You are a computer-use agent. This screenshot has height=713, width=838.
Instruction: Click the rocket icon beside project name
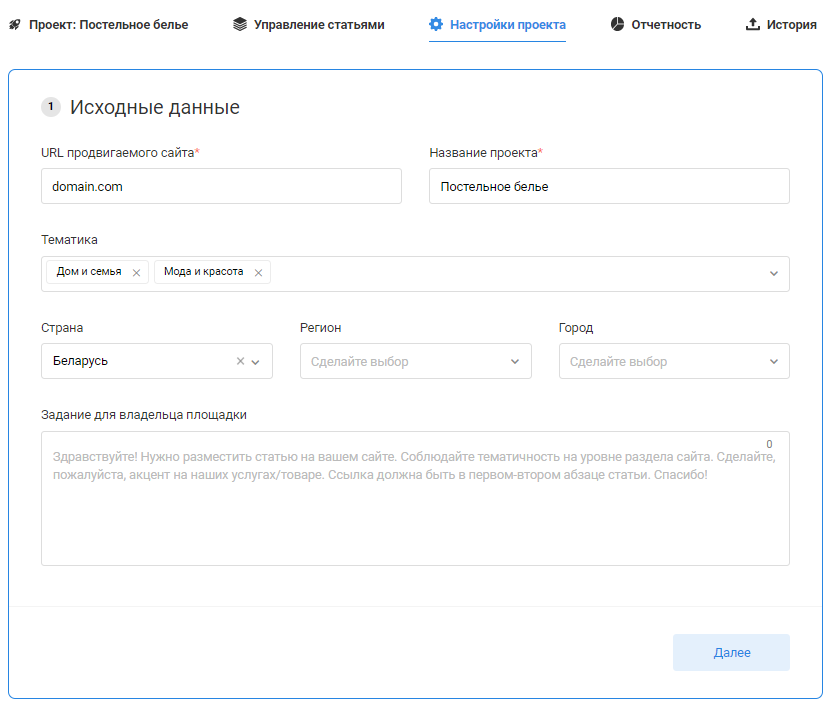coord(15,25)
